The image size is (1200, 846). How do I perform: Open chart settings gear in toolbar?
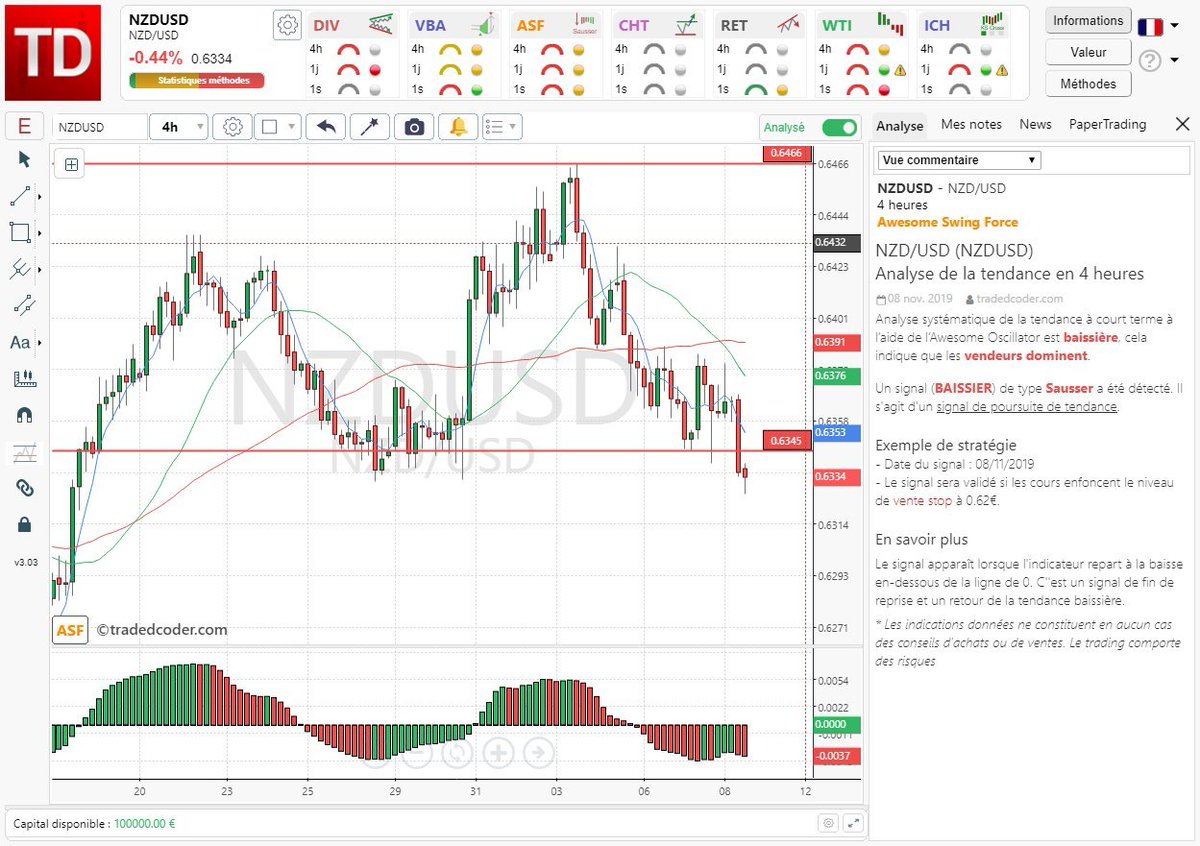(232, 127)
